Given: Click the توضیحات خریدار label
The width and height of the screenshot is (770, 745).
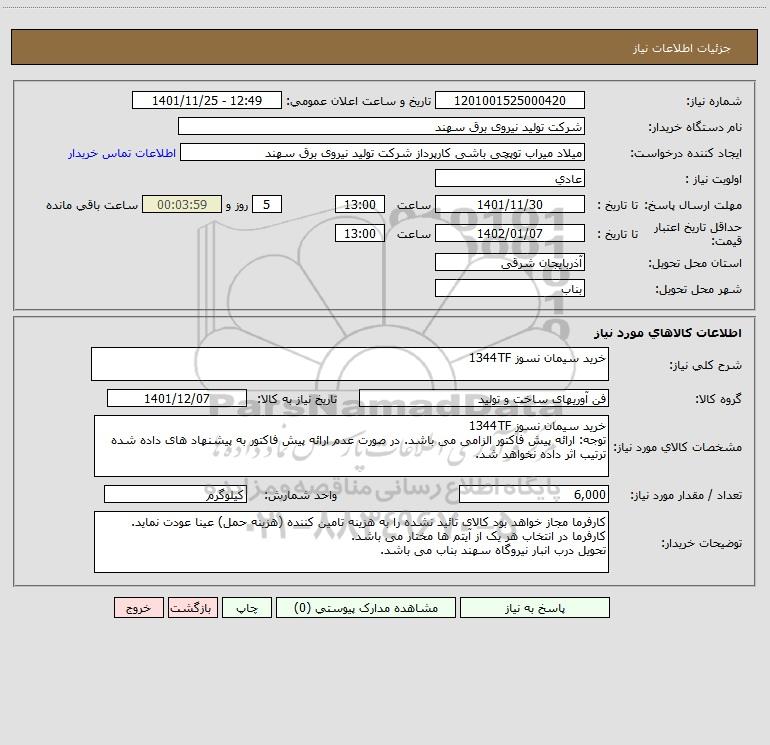Looking at the screenshot, I should click(x=702, y=543).
